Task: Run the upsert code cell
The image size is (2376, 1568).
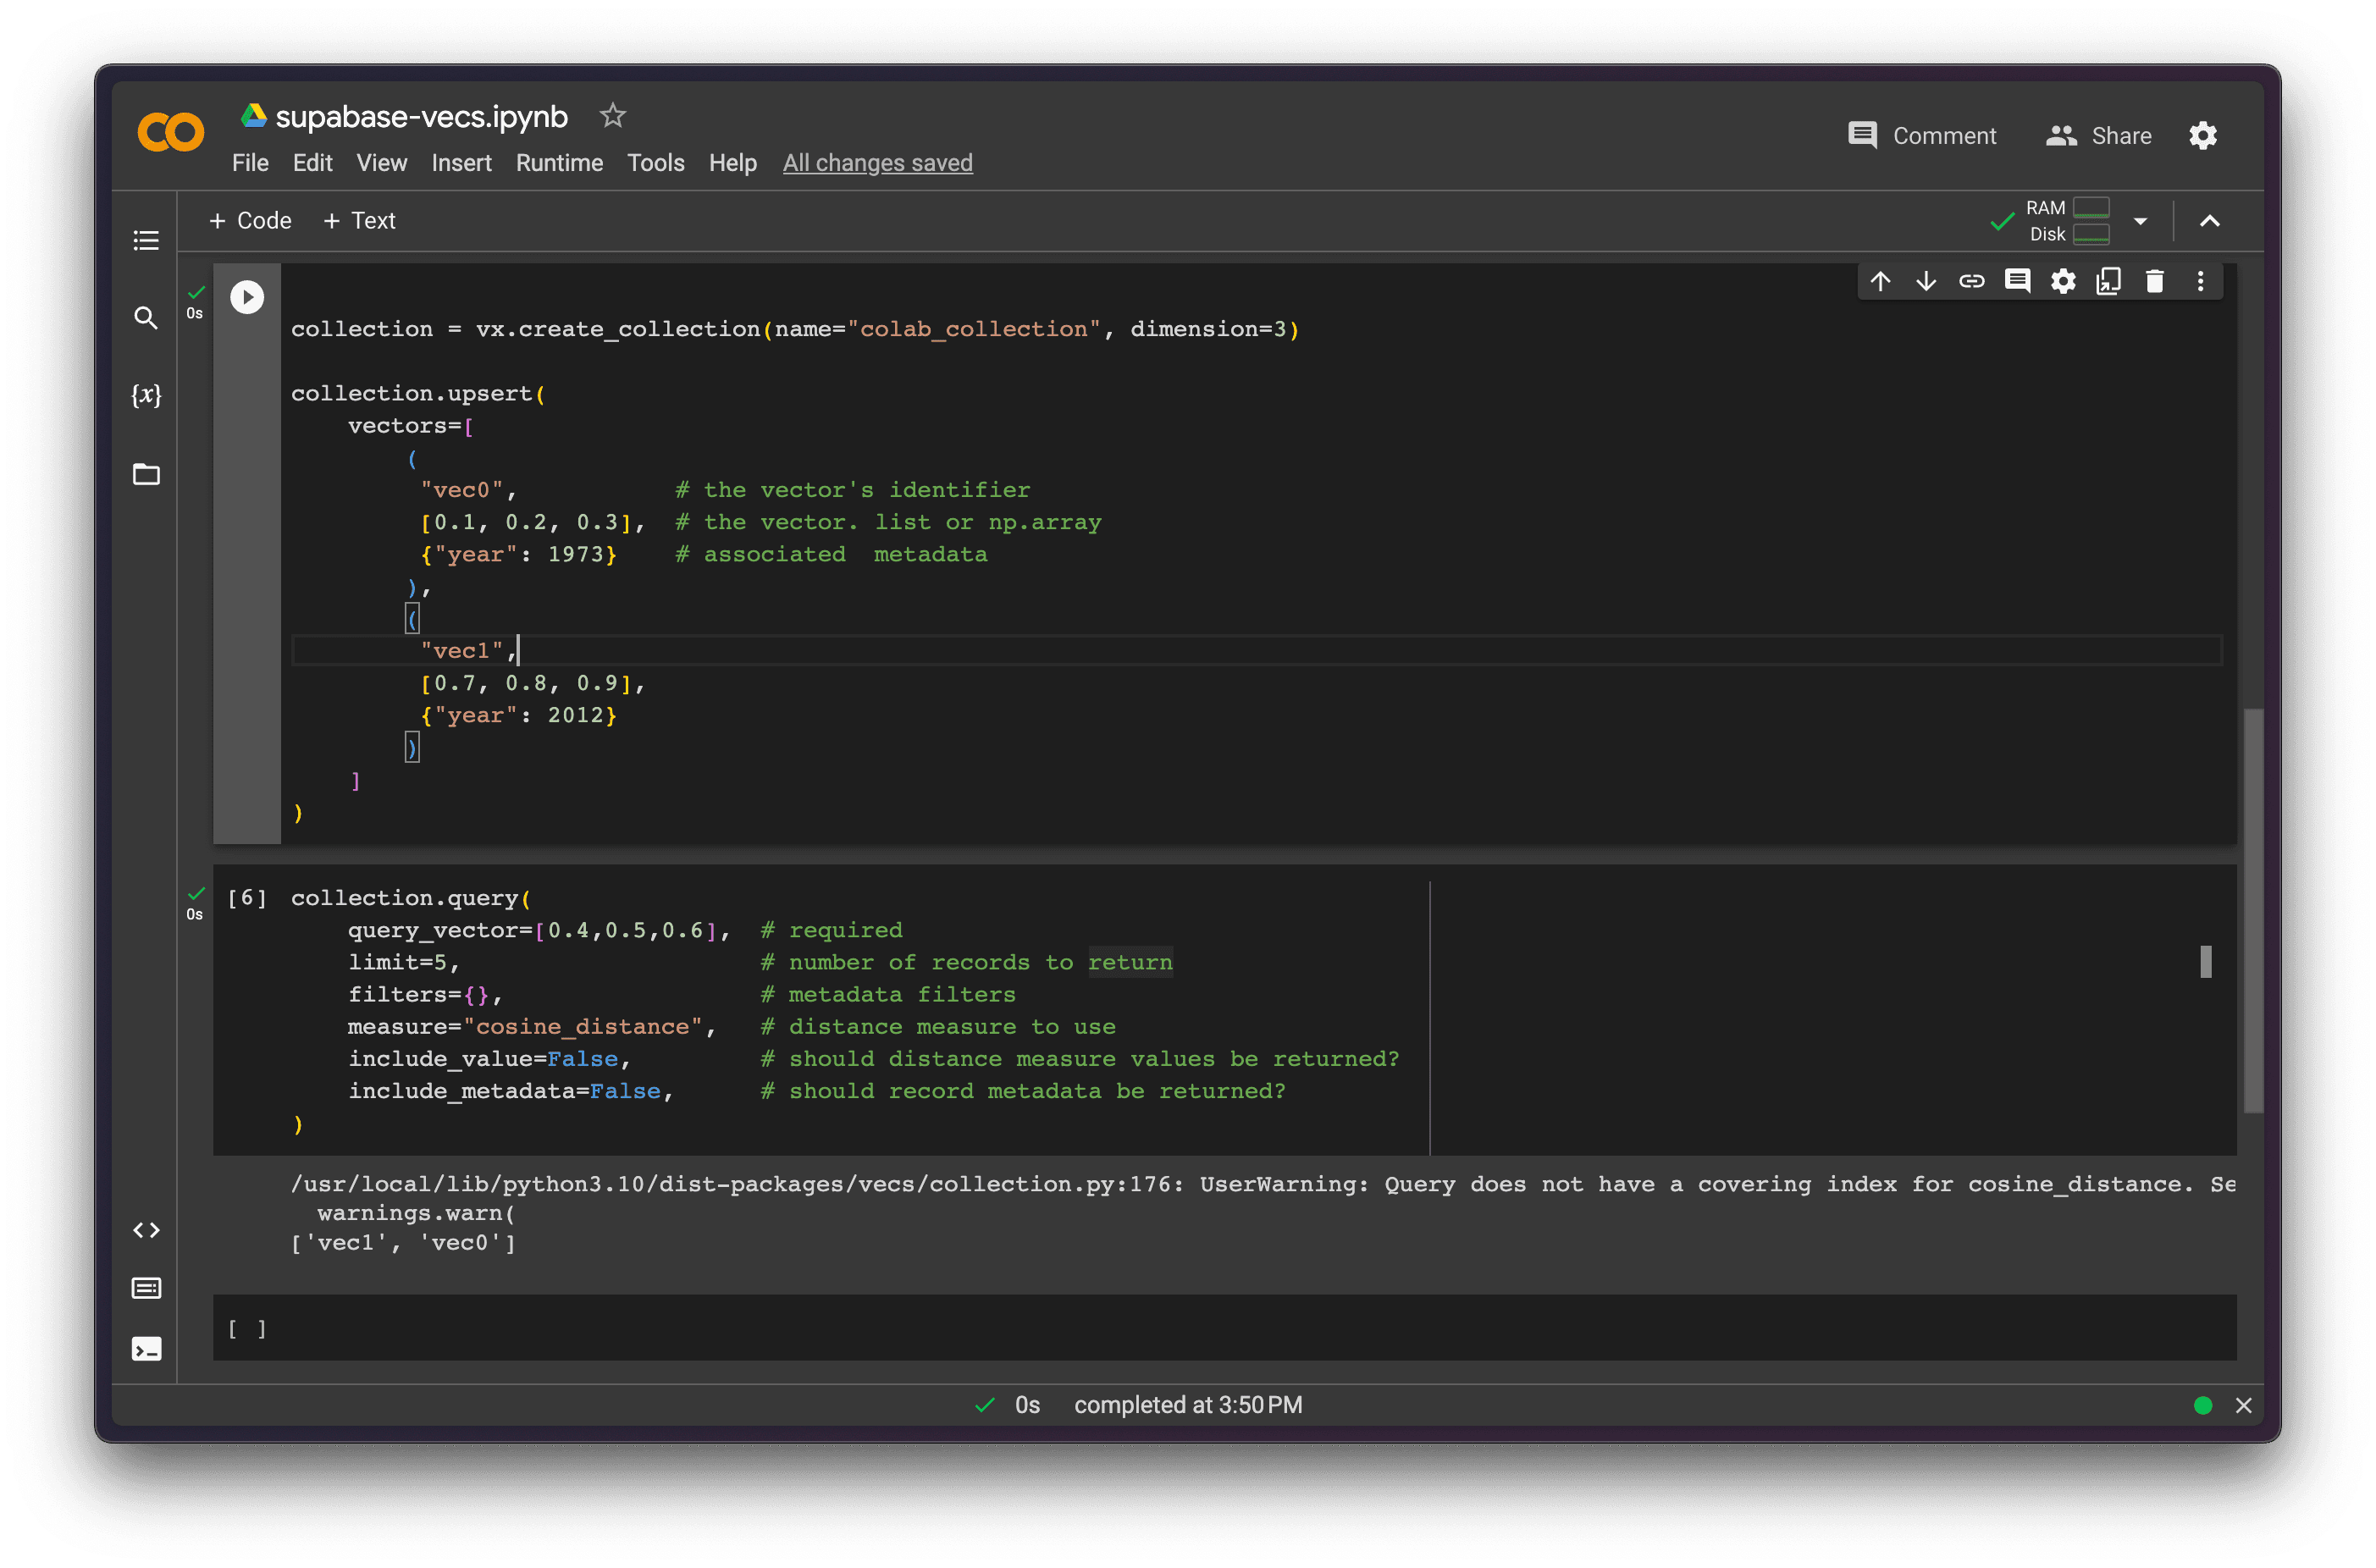Action: coord(247,297)
